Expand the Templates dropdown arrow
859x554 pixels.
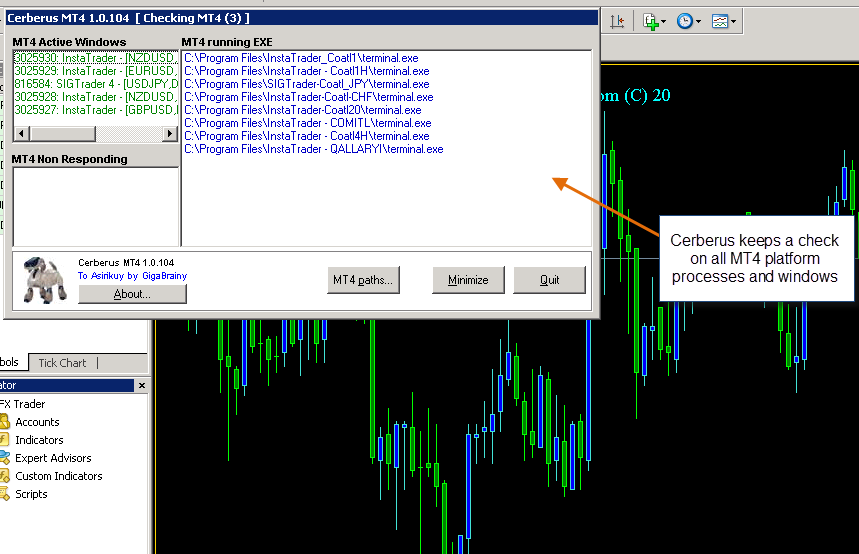[733, 22]
